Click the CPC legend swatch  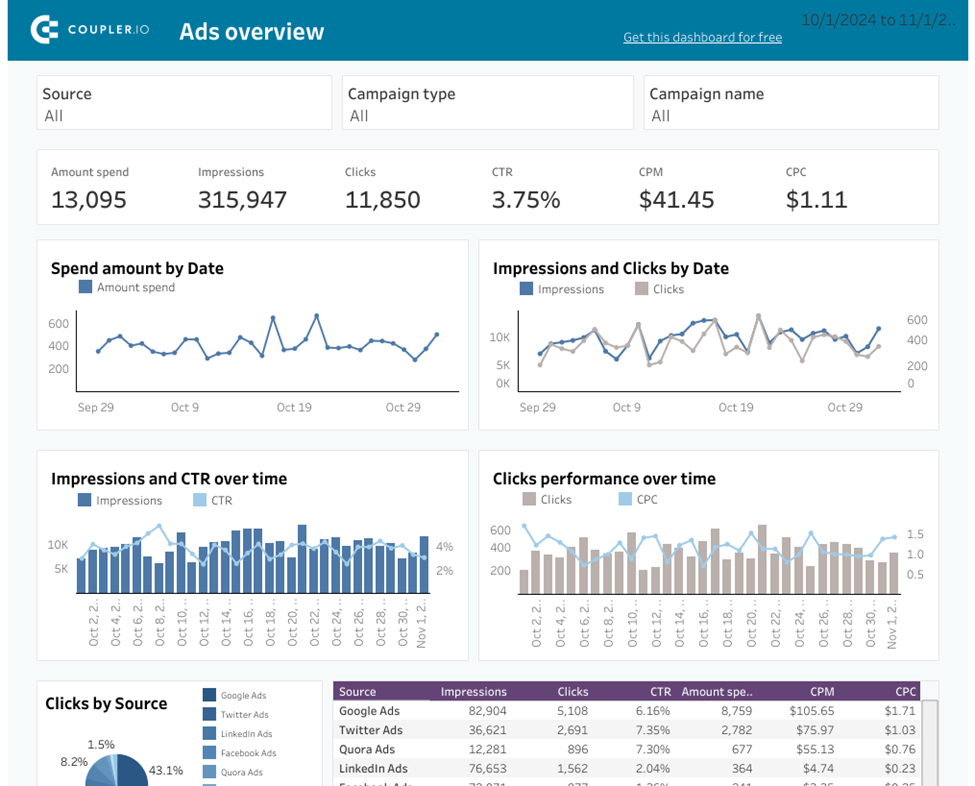pos(626,499)
